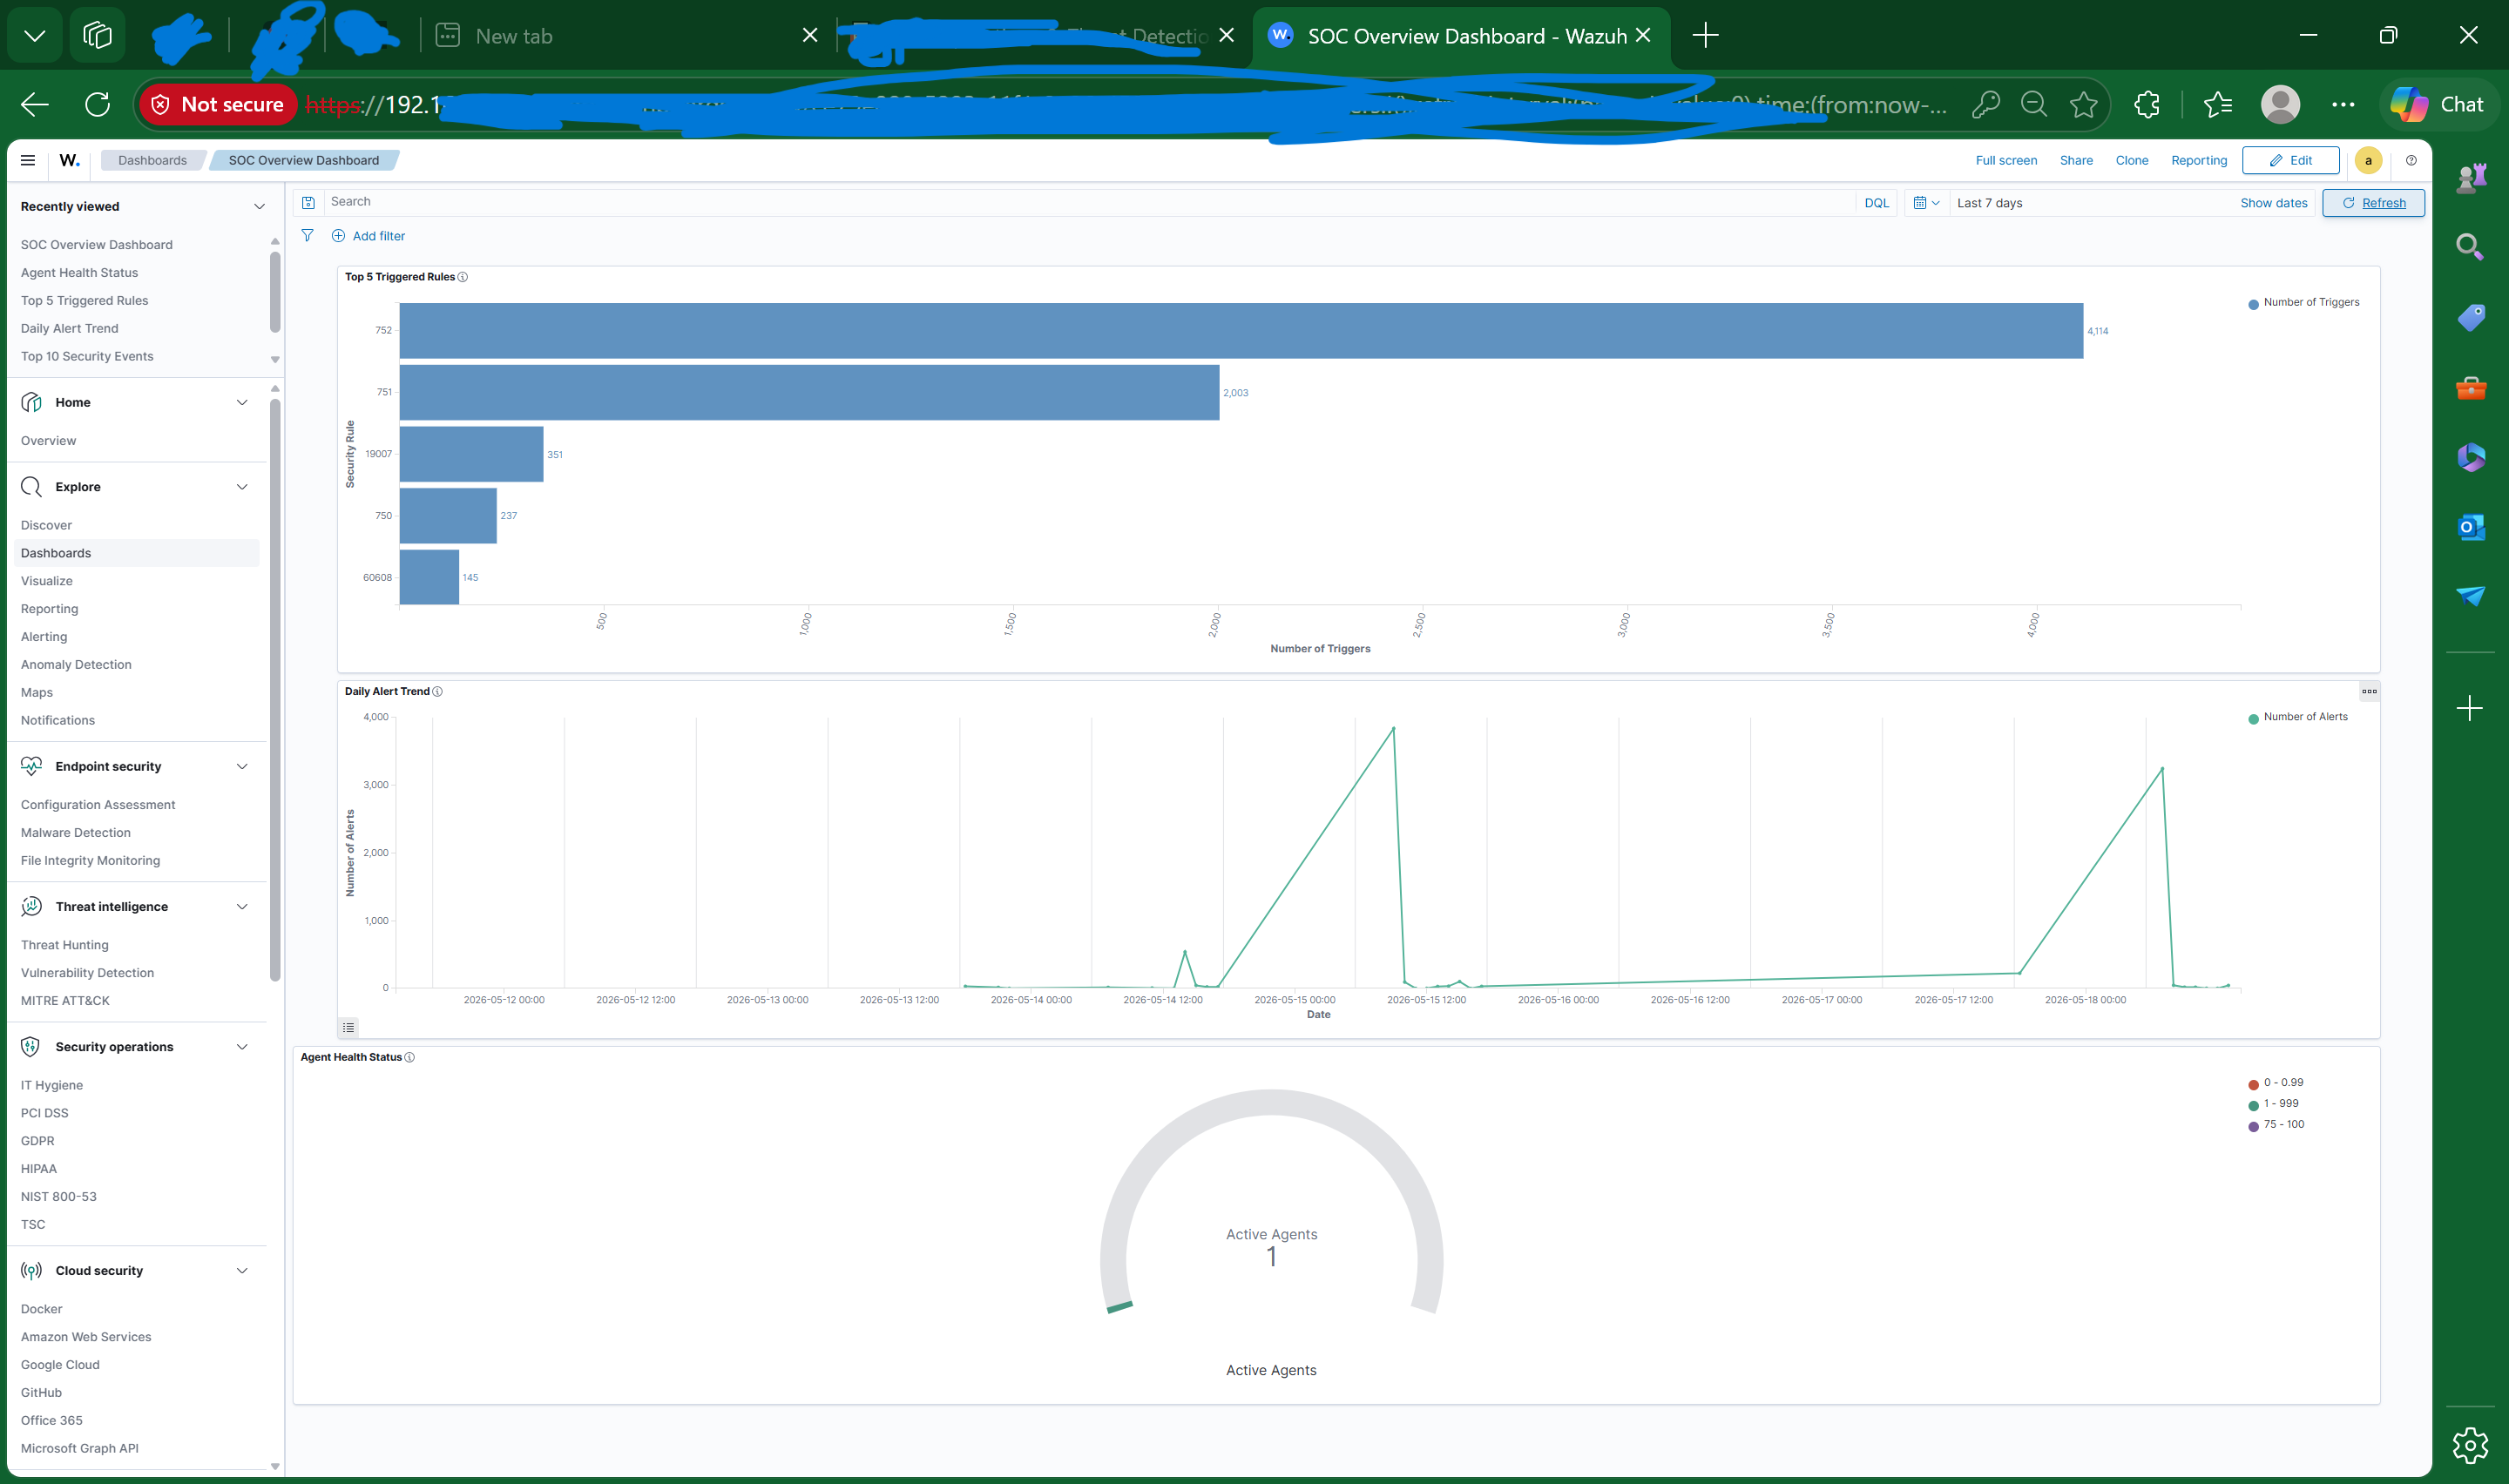
Task: Toggle Number of Alerts legend series
Action: [x=2297, y=717]
